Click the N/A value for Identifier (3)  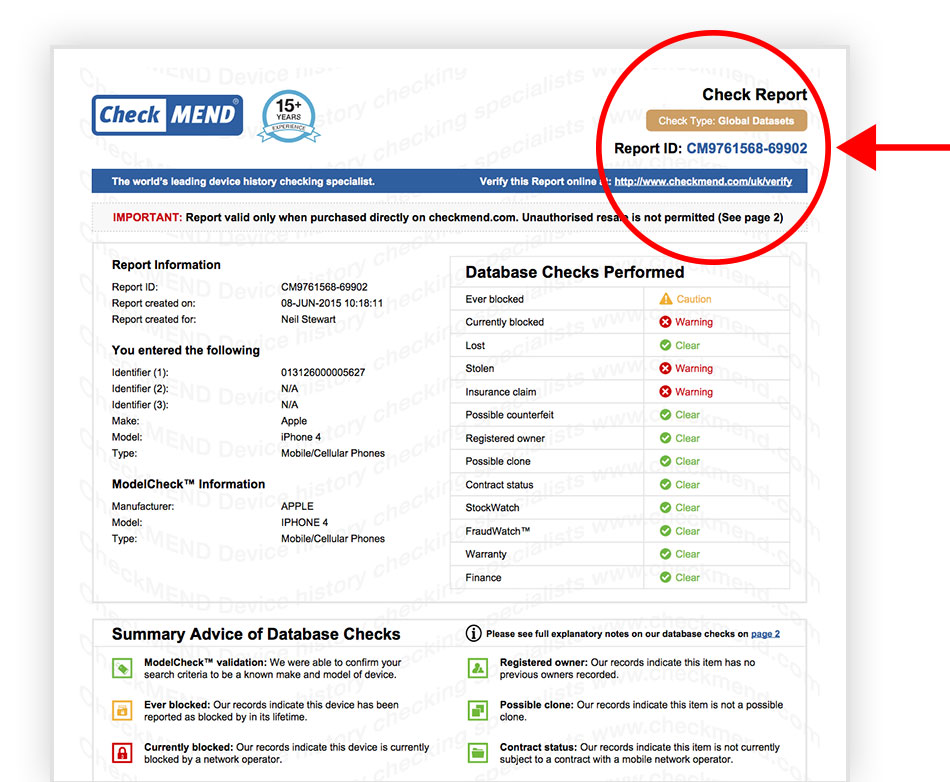(x=290, y=405)
